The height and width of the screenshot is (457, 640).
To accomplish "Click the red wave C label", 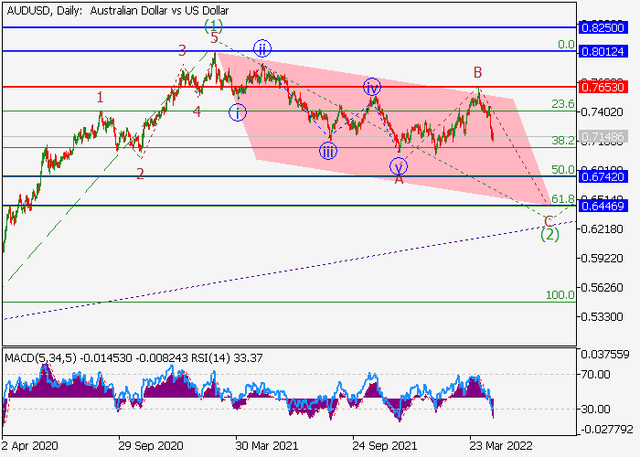I will pos(548,219).
